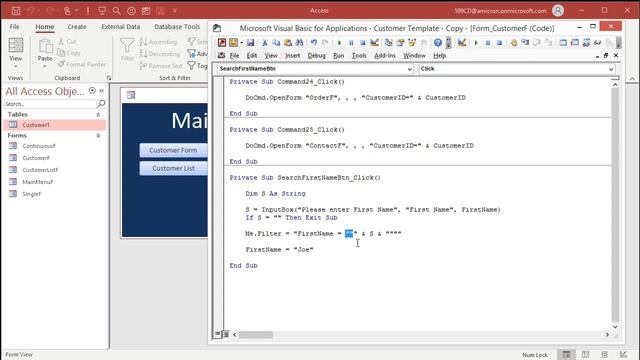Viewport: 640px width, 360px height.
Task: Select the Database Tools ribbon tab
Action: pos(177,27)
